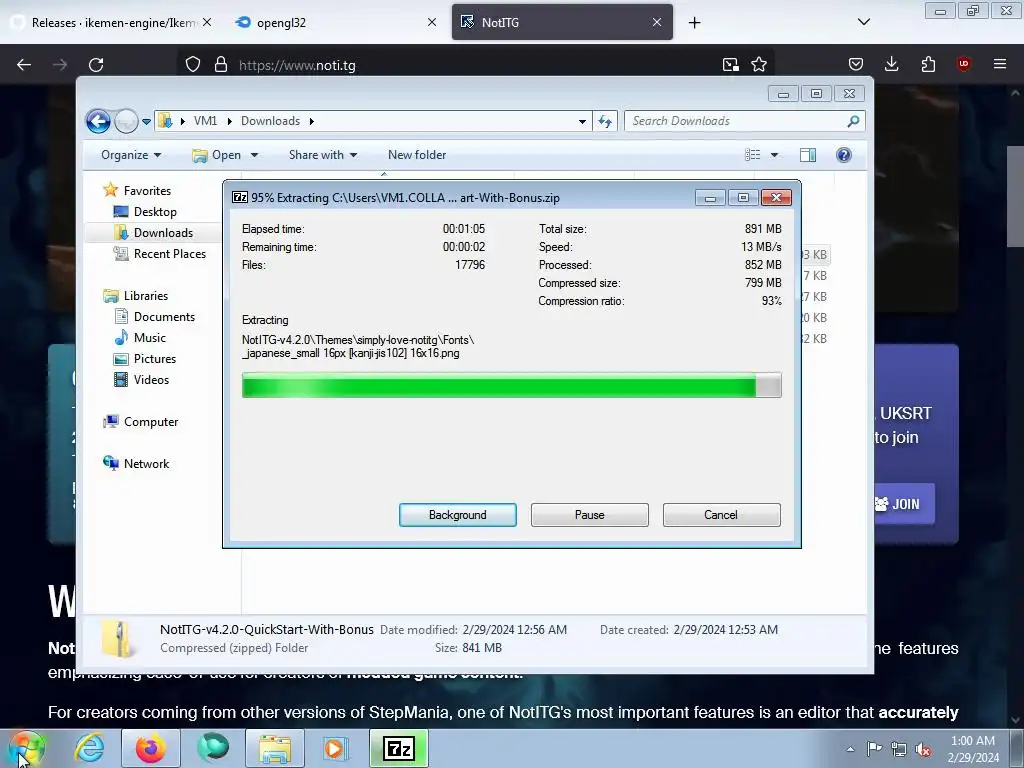Switch to Firefox in the taskbar
The image size is (1024, 768).
pyautogui.click(x=151, y=748)
